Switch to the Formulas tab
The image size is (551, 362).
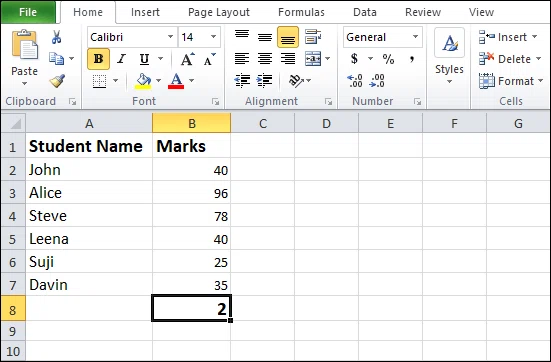[301, 12]
